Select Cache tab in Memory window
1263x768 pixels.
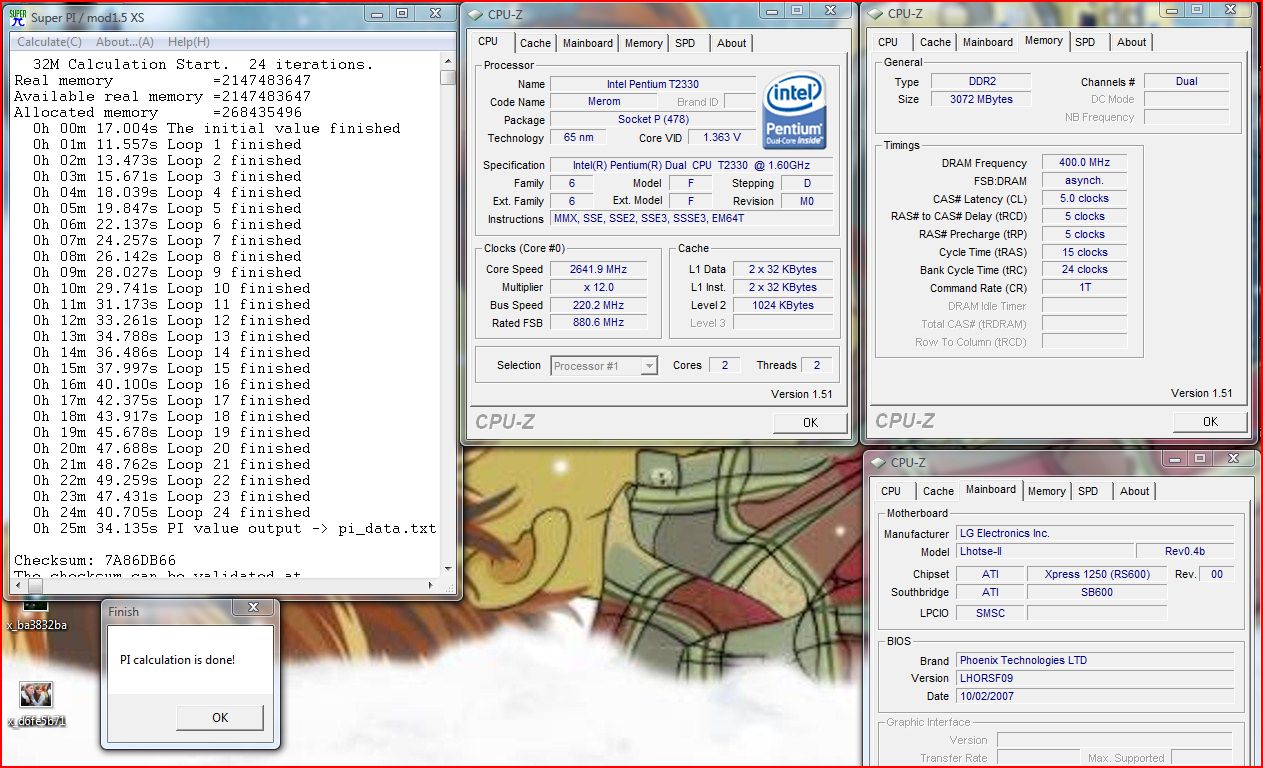935,42
